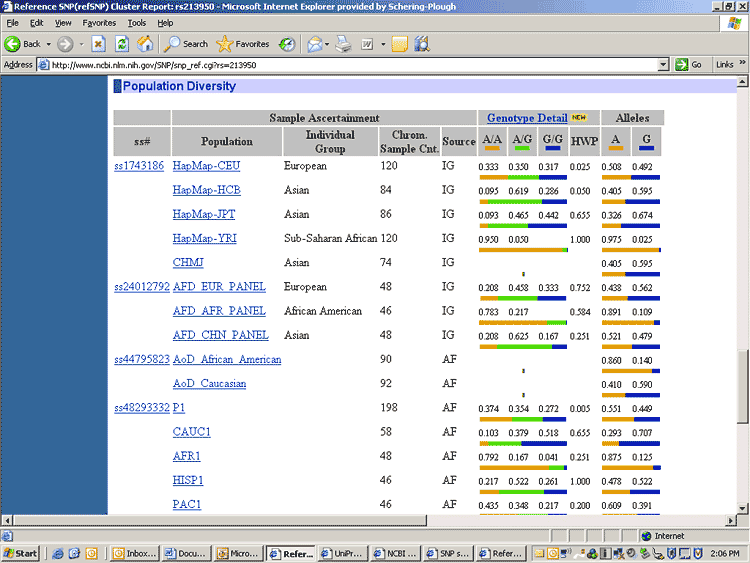Open the HapMap-CEU population link
This screenshot has height=563, width=750.
(x=206, y=166)
